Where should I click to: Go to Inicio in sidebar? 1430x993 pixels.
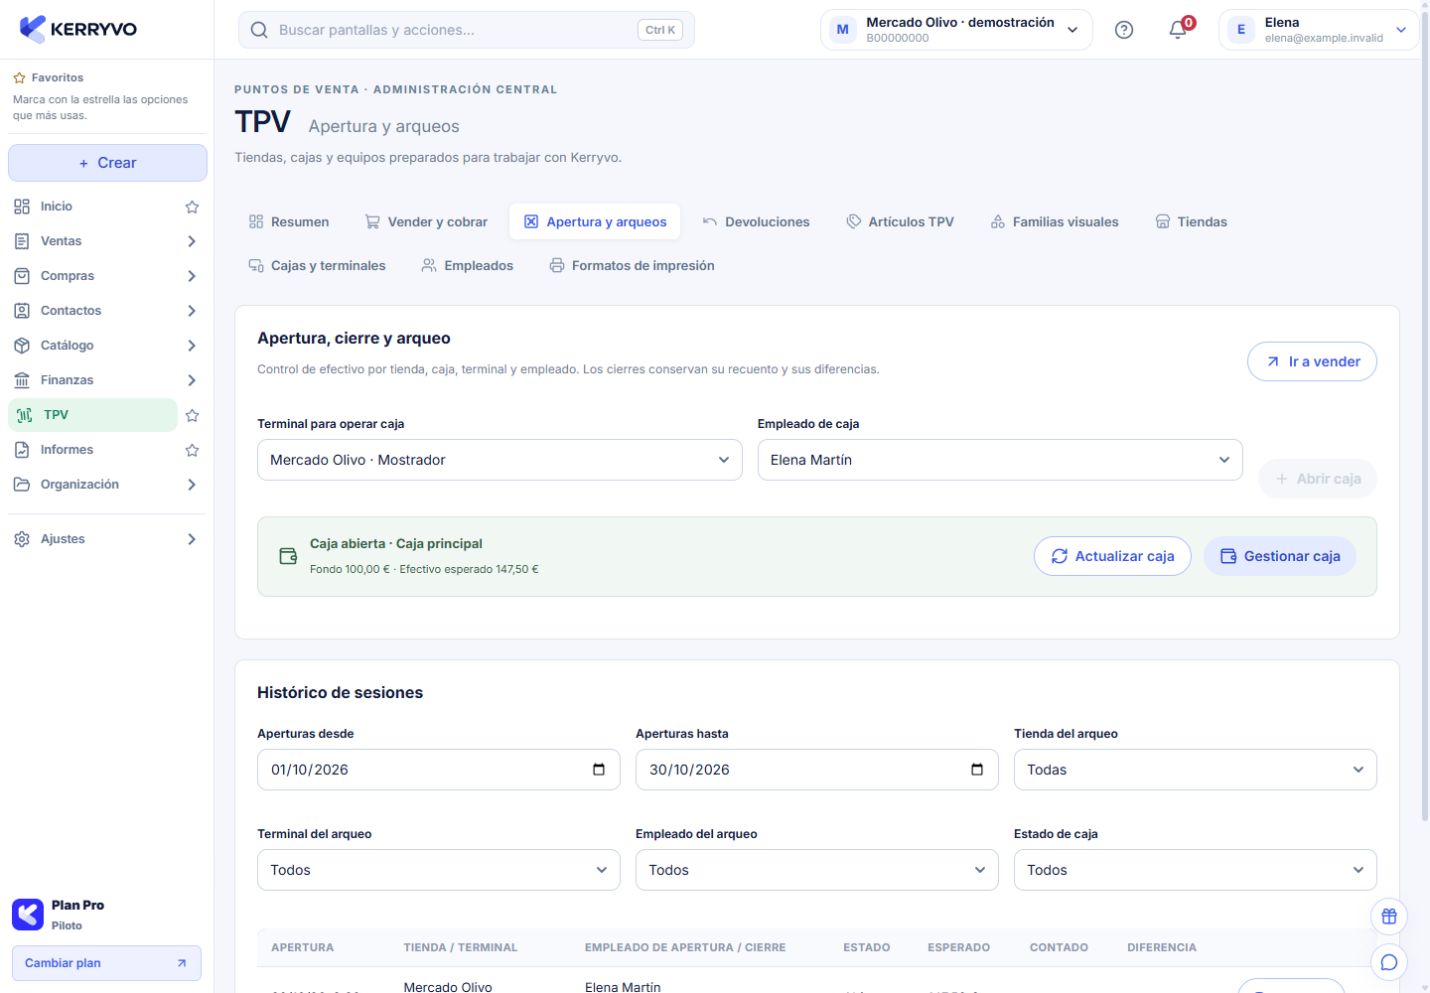point(93,207)
